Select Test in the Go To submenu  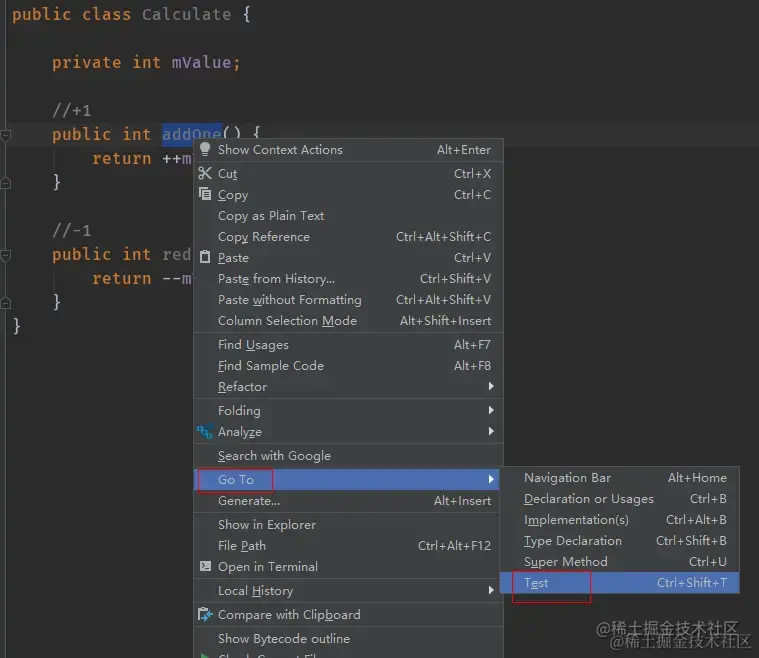pyautogui.click(x=620, y=582)
